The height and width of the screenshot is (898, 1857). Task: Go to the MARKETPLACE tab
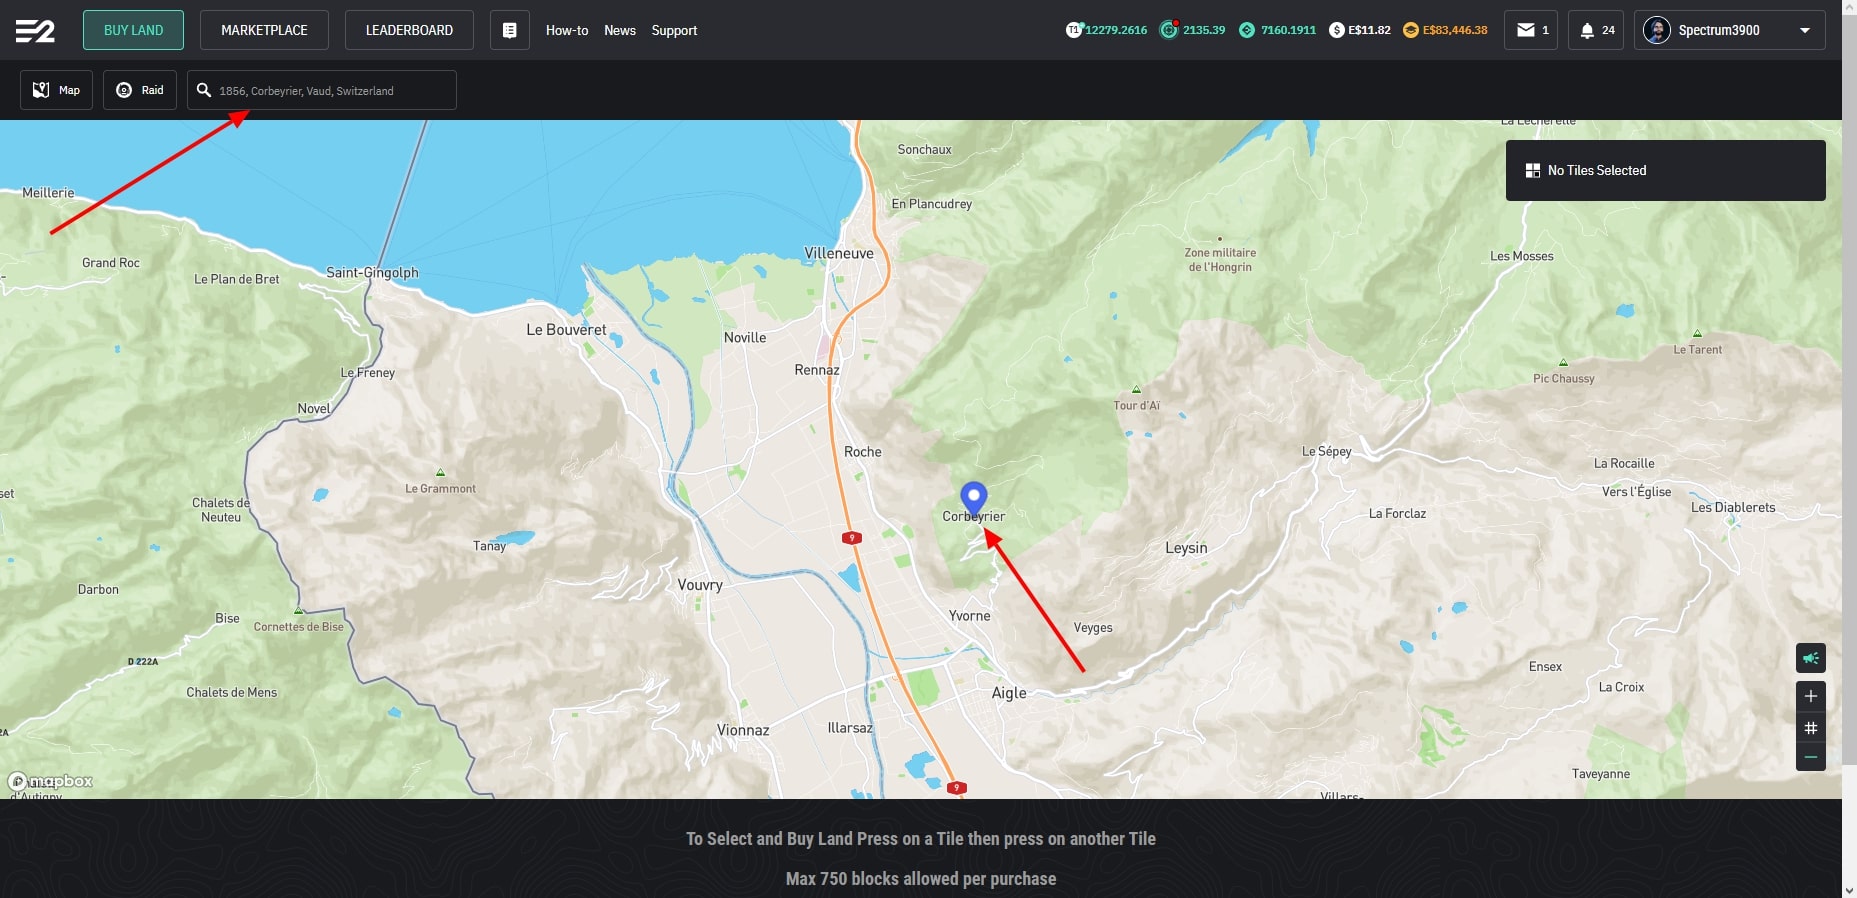pos(264,30)
